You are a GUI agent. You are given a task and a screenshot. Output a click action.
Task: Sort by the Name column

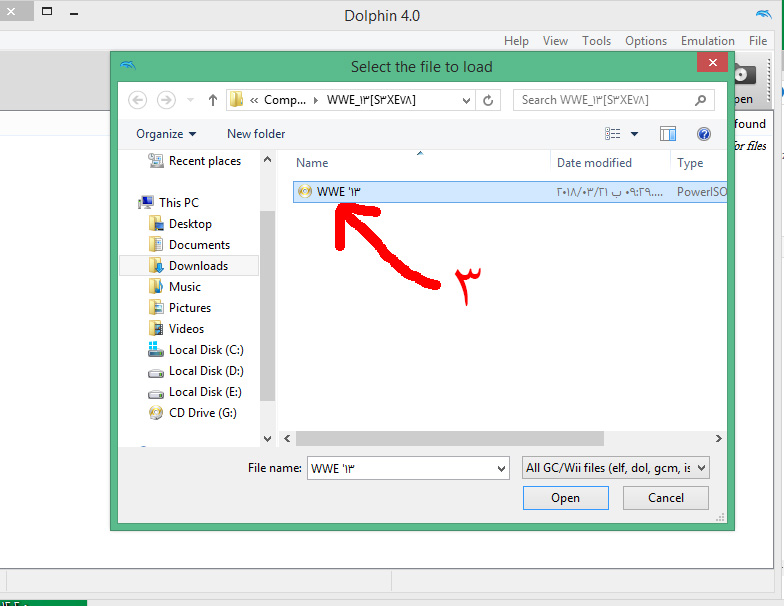[312, 163]
